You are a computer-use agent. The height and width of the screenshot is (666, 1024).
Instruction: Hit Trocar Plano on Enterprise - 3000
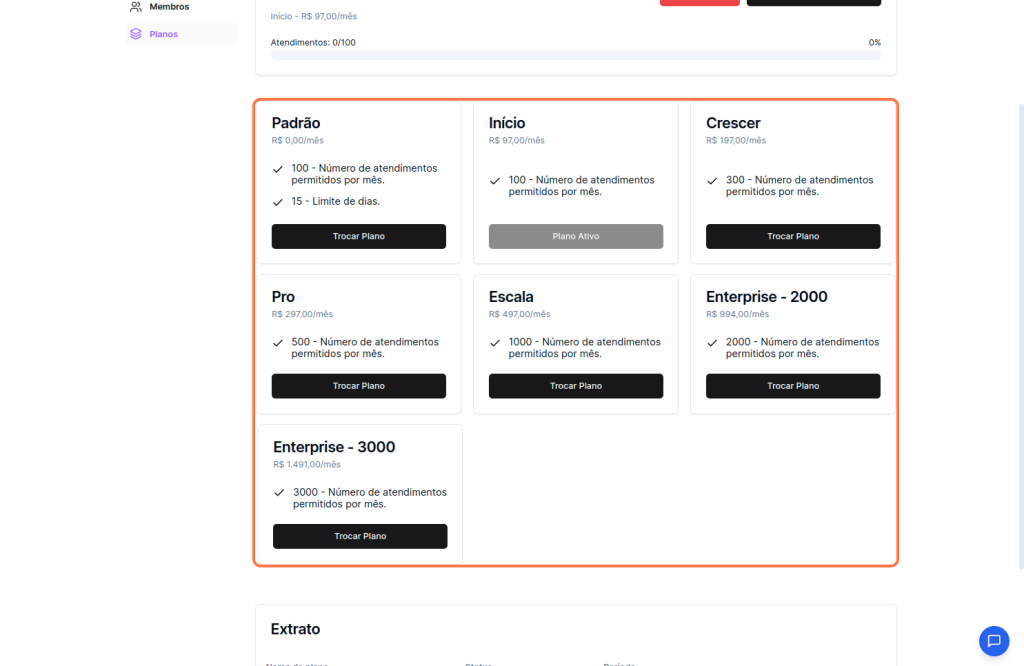360,537
